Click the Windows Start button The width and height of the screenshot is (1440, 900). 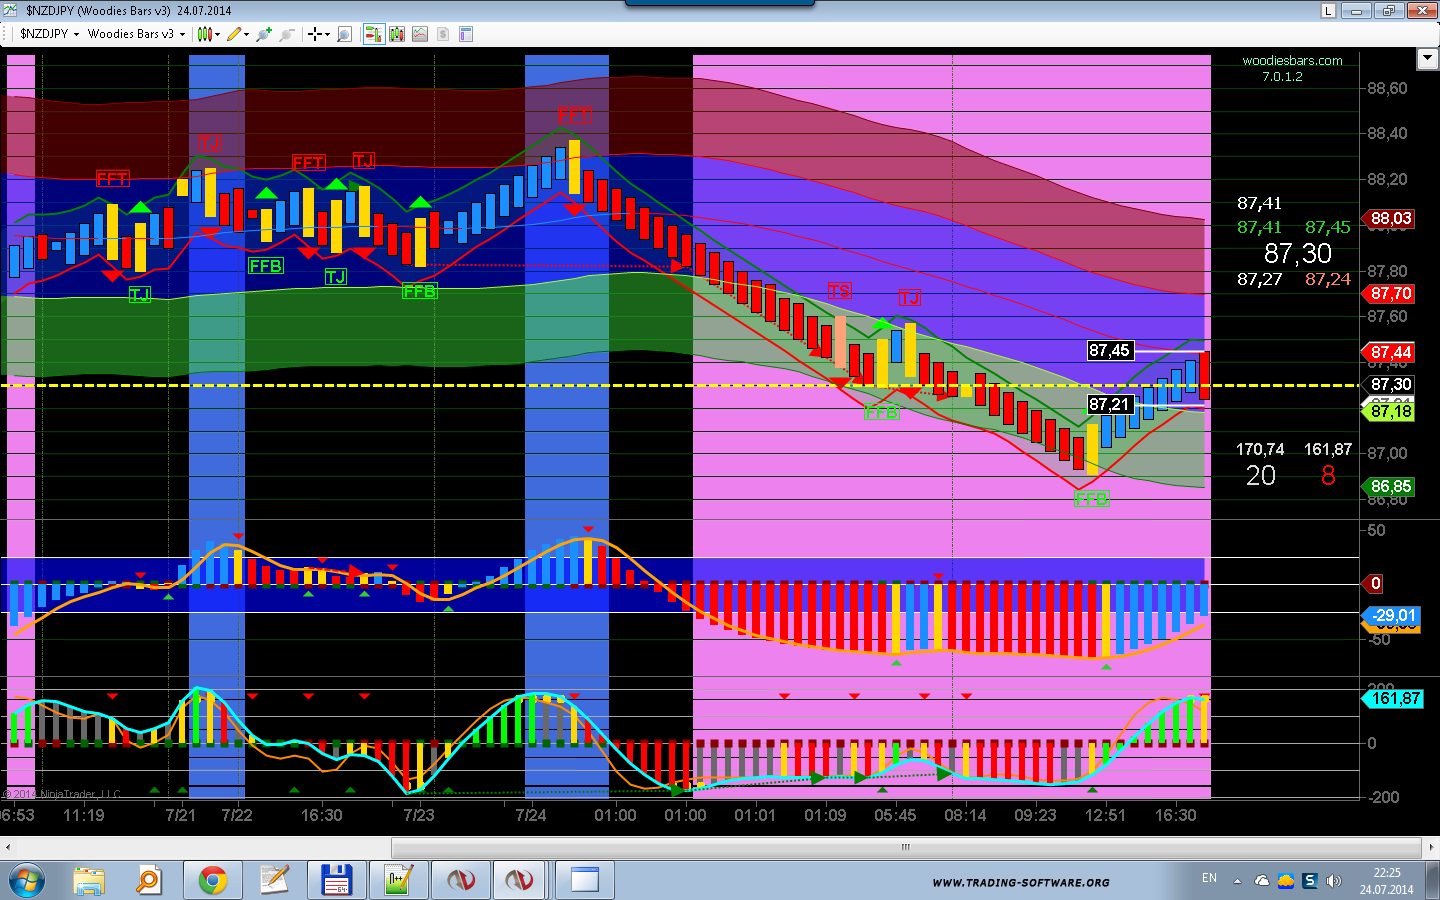(x=27, y=880)
